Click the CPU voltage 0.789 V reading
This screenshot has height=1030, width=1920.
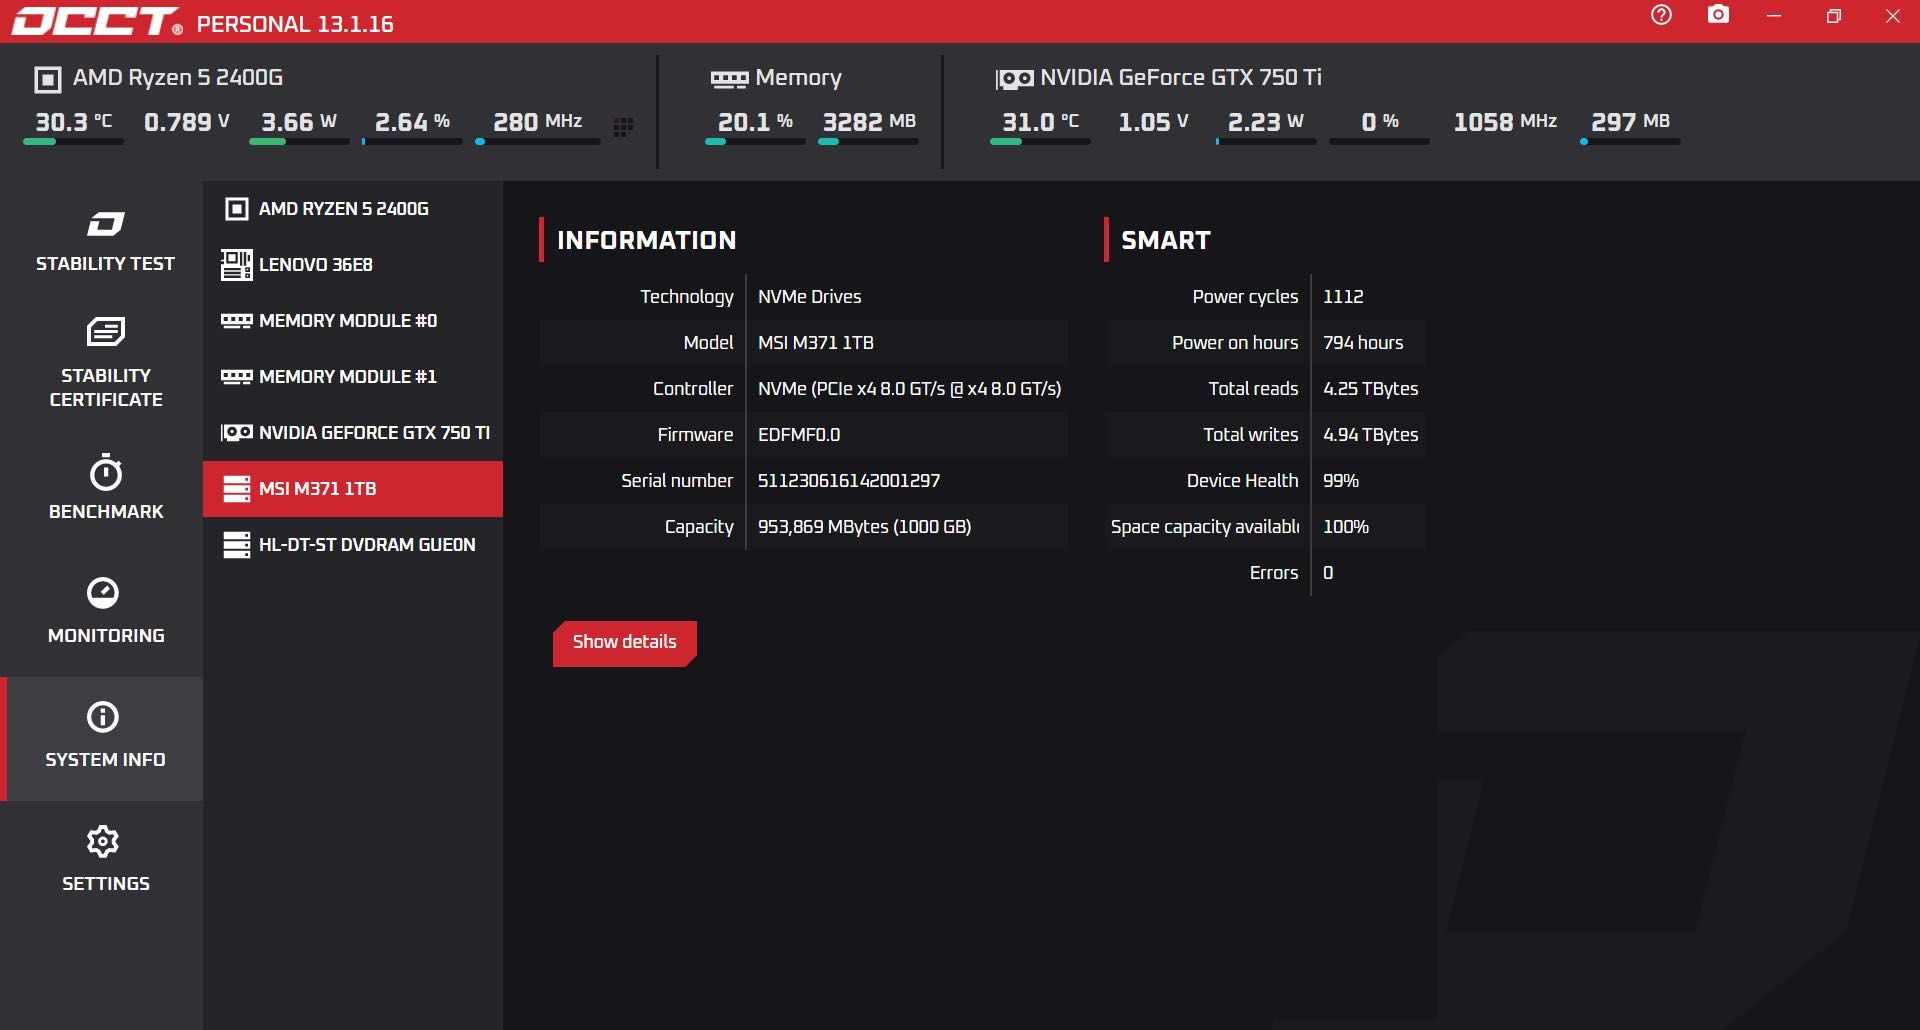click(x=187, y=122)
